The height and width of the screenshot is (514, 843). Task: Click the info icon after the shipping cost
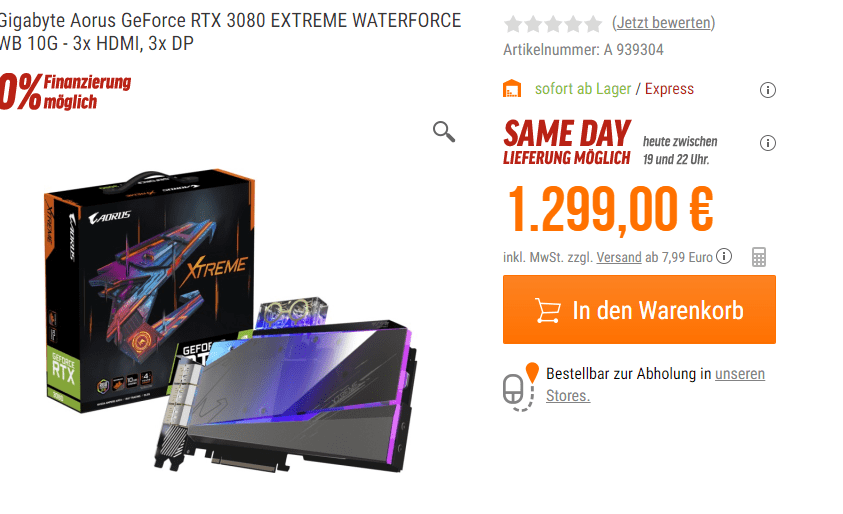(x=724, y=256)
